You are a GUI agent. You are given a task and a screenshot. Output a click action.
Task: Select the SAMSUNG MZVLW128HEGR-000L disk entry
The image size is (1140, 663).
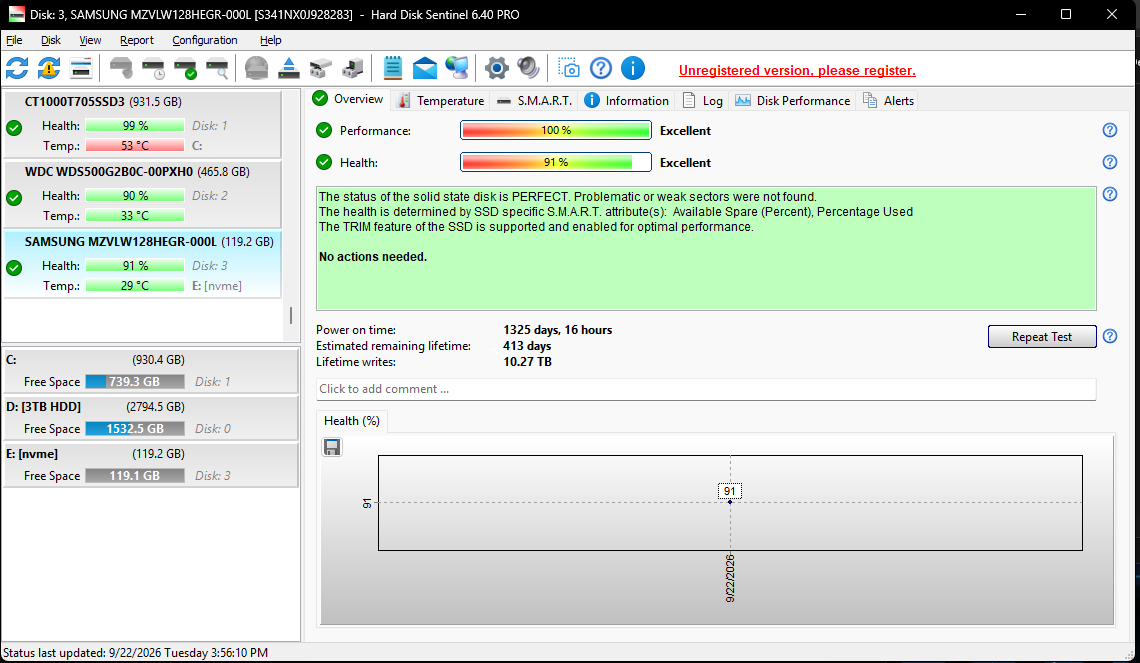pyautogui.click(x=142, y=264)
